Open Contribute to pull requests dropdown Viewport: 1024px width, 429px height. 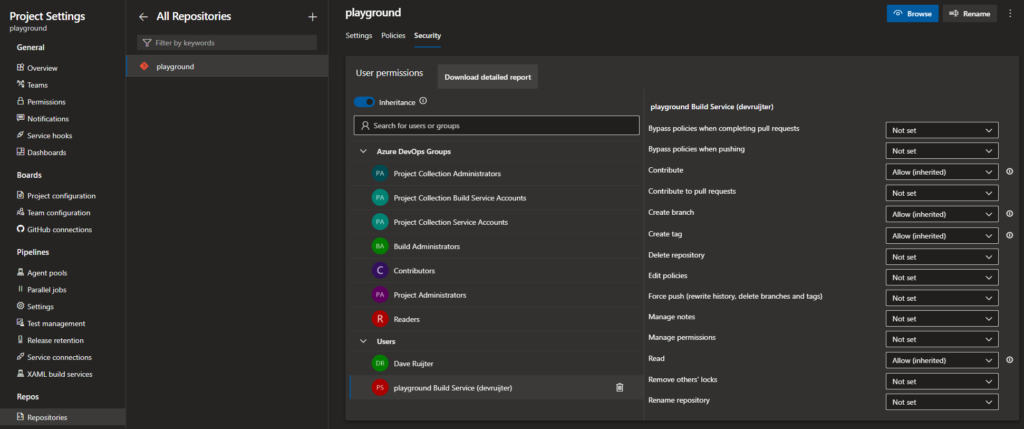click(942, 193)
